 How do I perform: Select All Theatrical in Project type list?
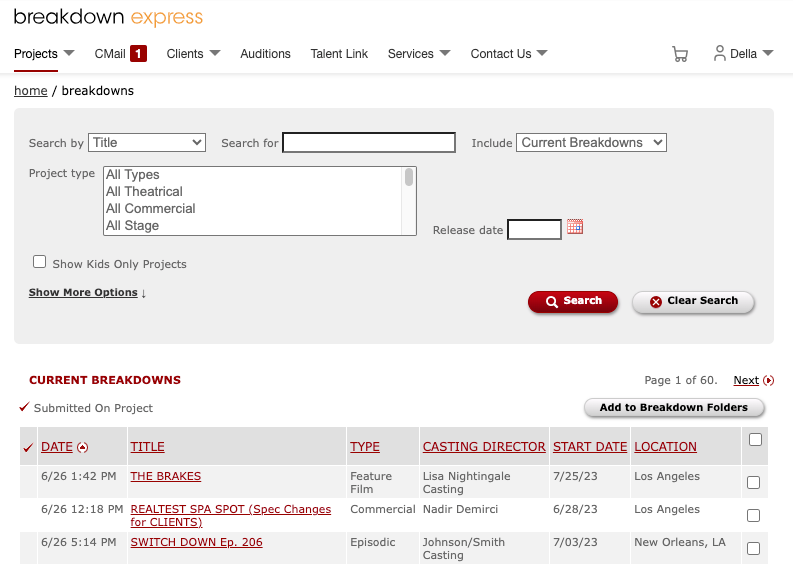[253, 192]
